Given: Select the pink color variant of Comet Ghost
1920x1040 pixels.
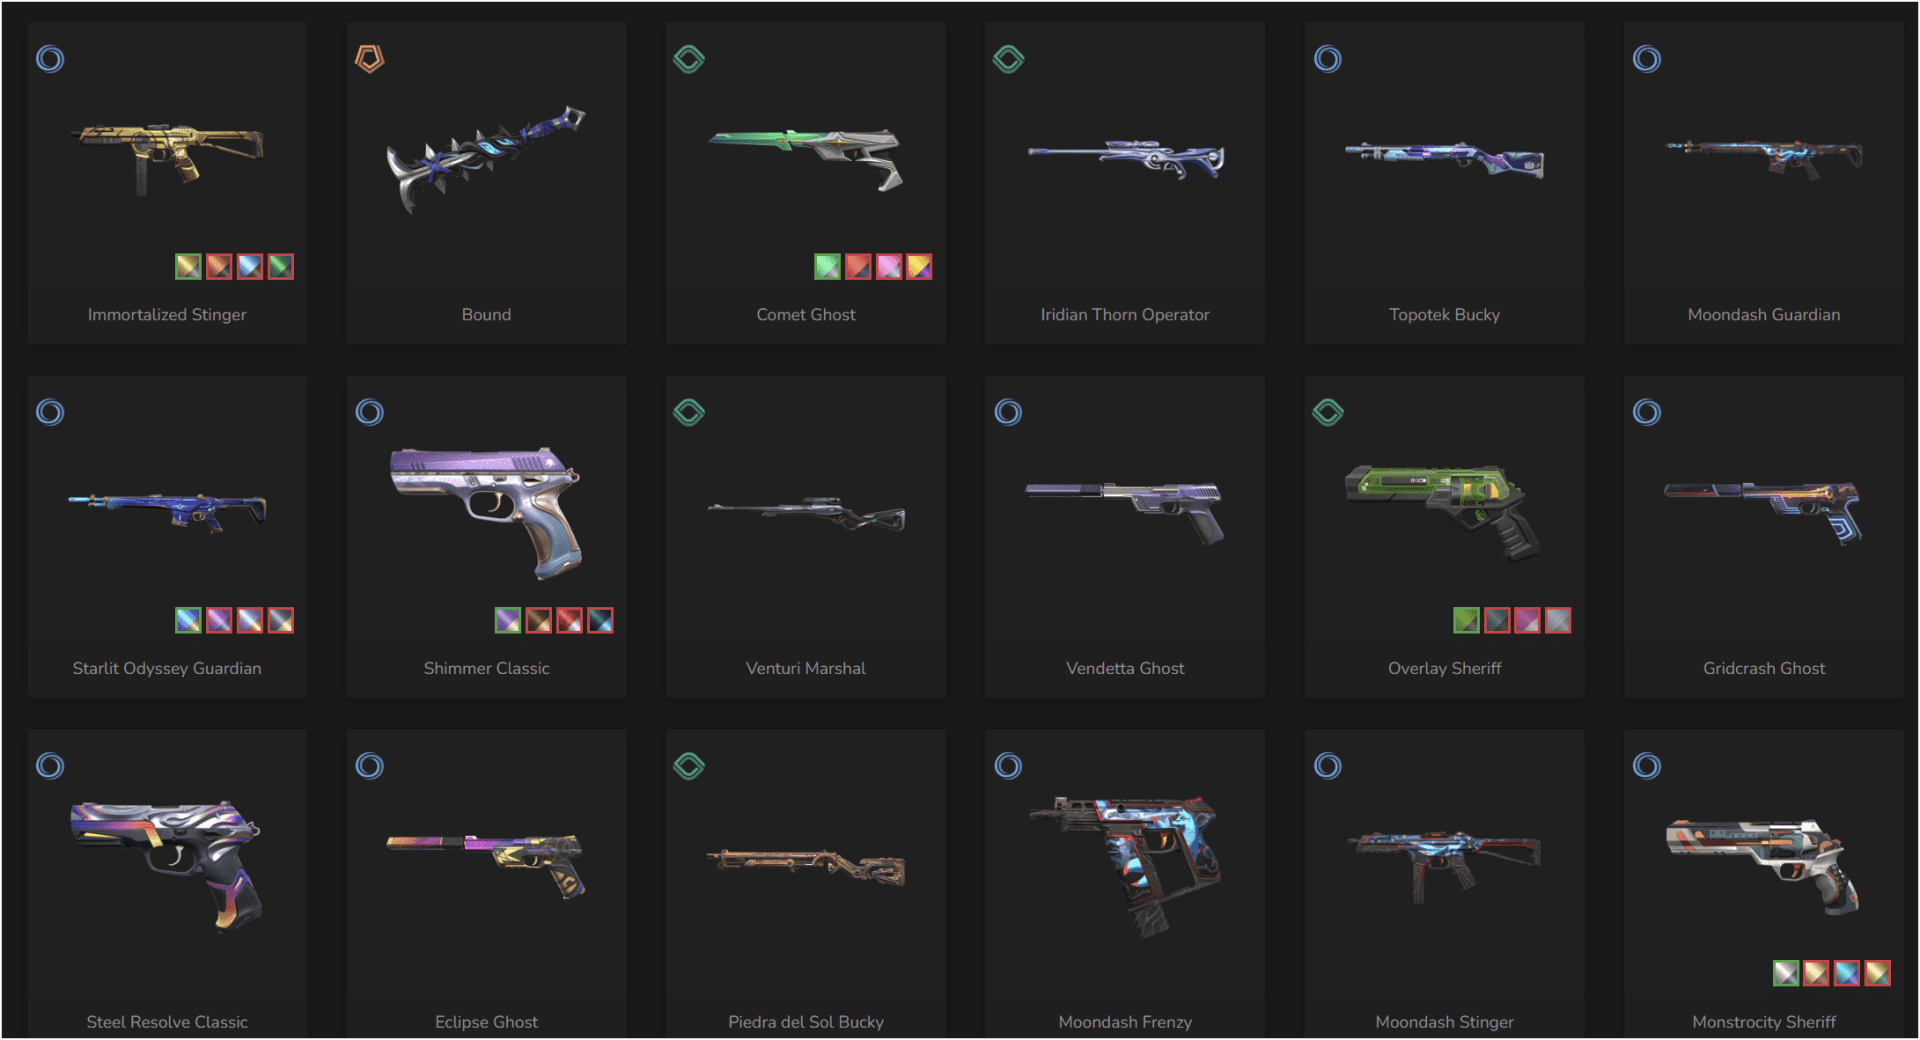Looking at the screenshot, I should pos(888,266).
